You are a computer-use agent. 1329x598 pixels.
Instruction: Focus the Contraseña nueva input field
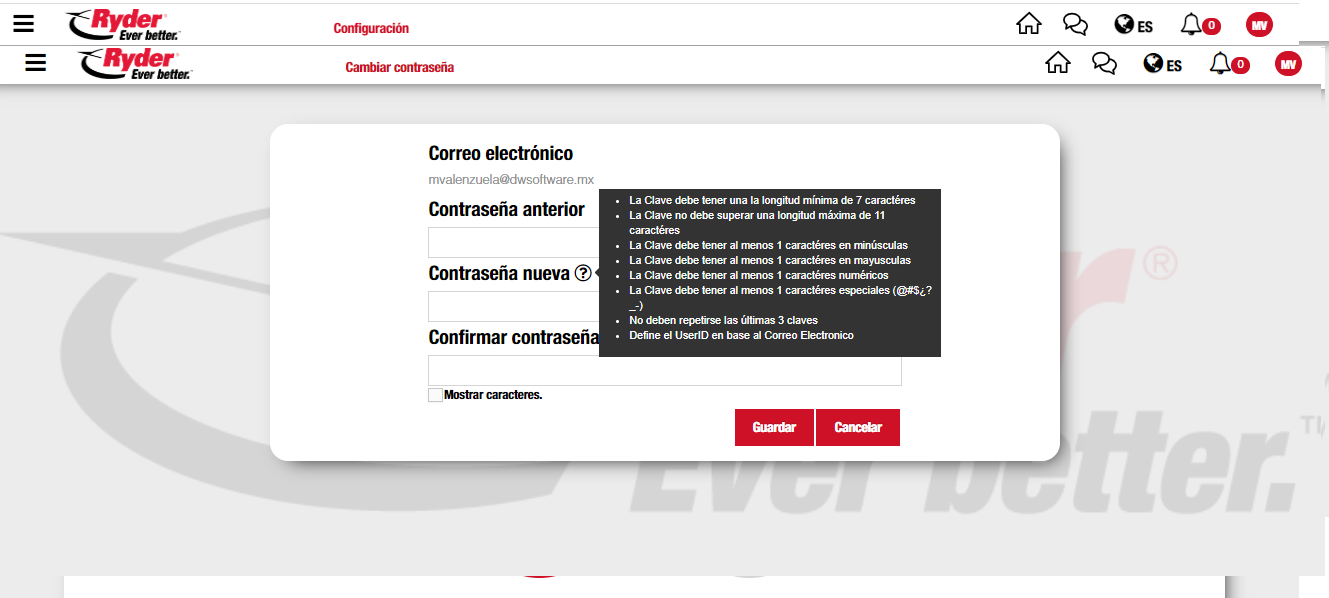click(x=512, y=306)
